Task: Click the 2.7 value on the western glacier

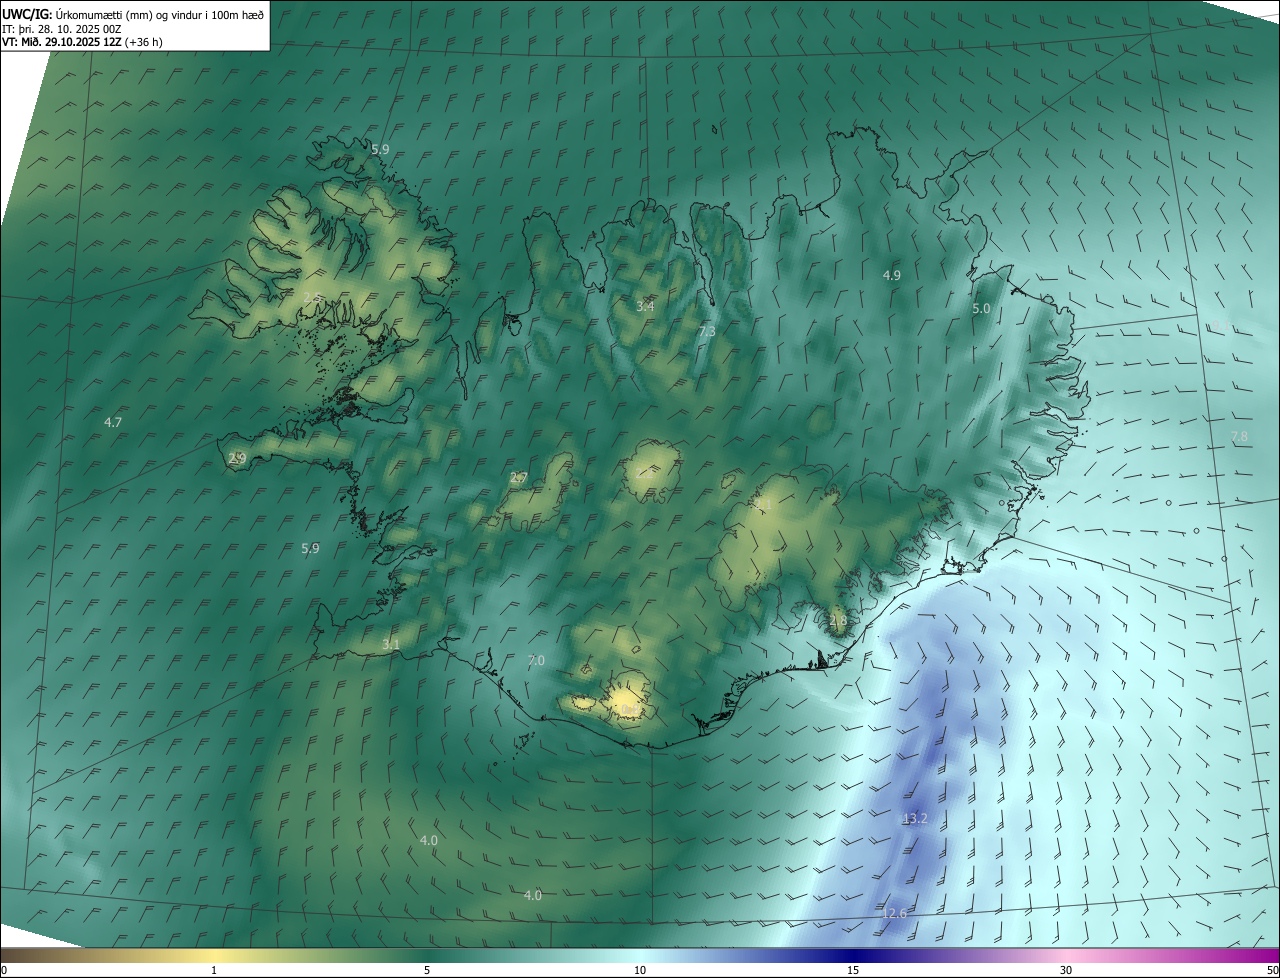Action: click(x=519, y=478)
